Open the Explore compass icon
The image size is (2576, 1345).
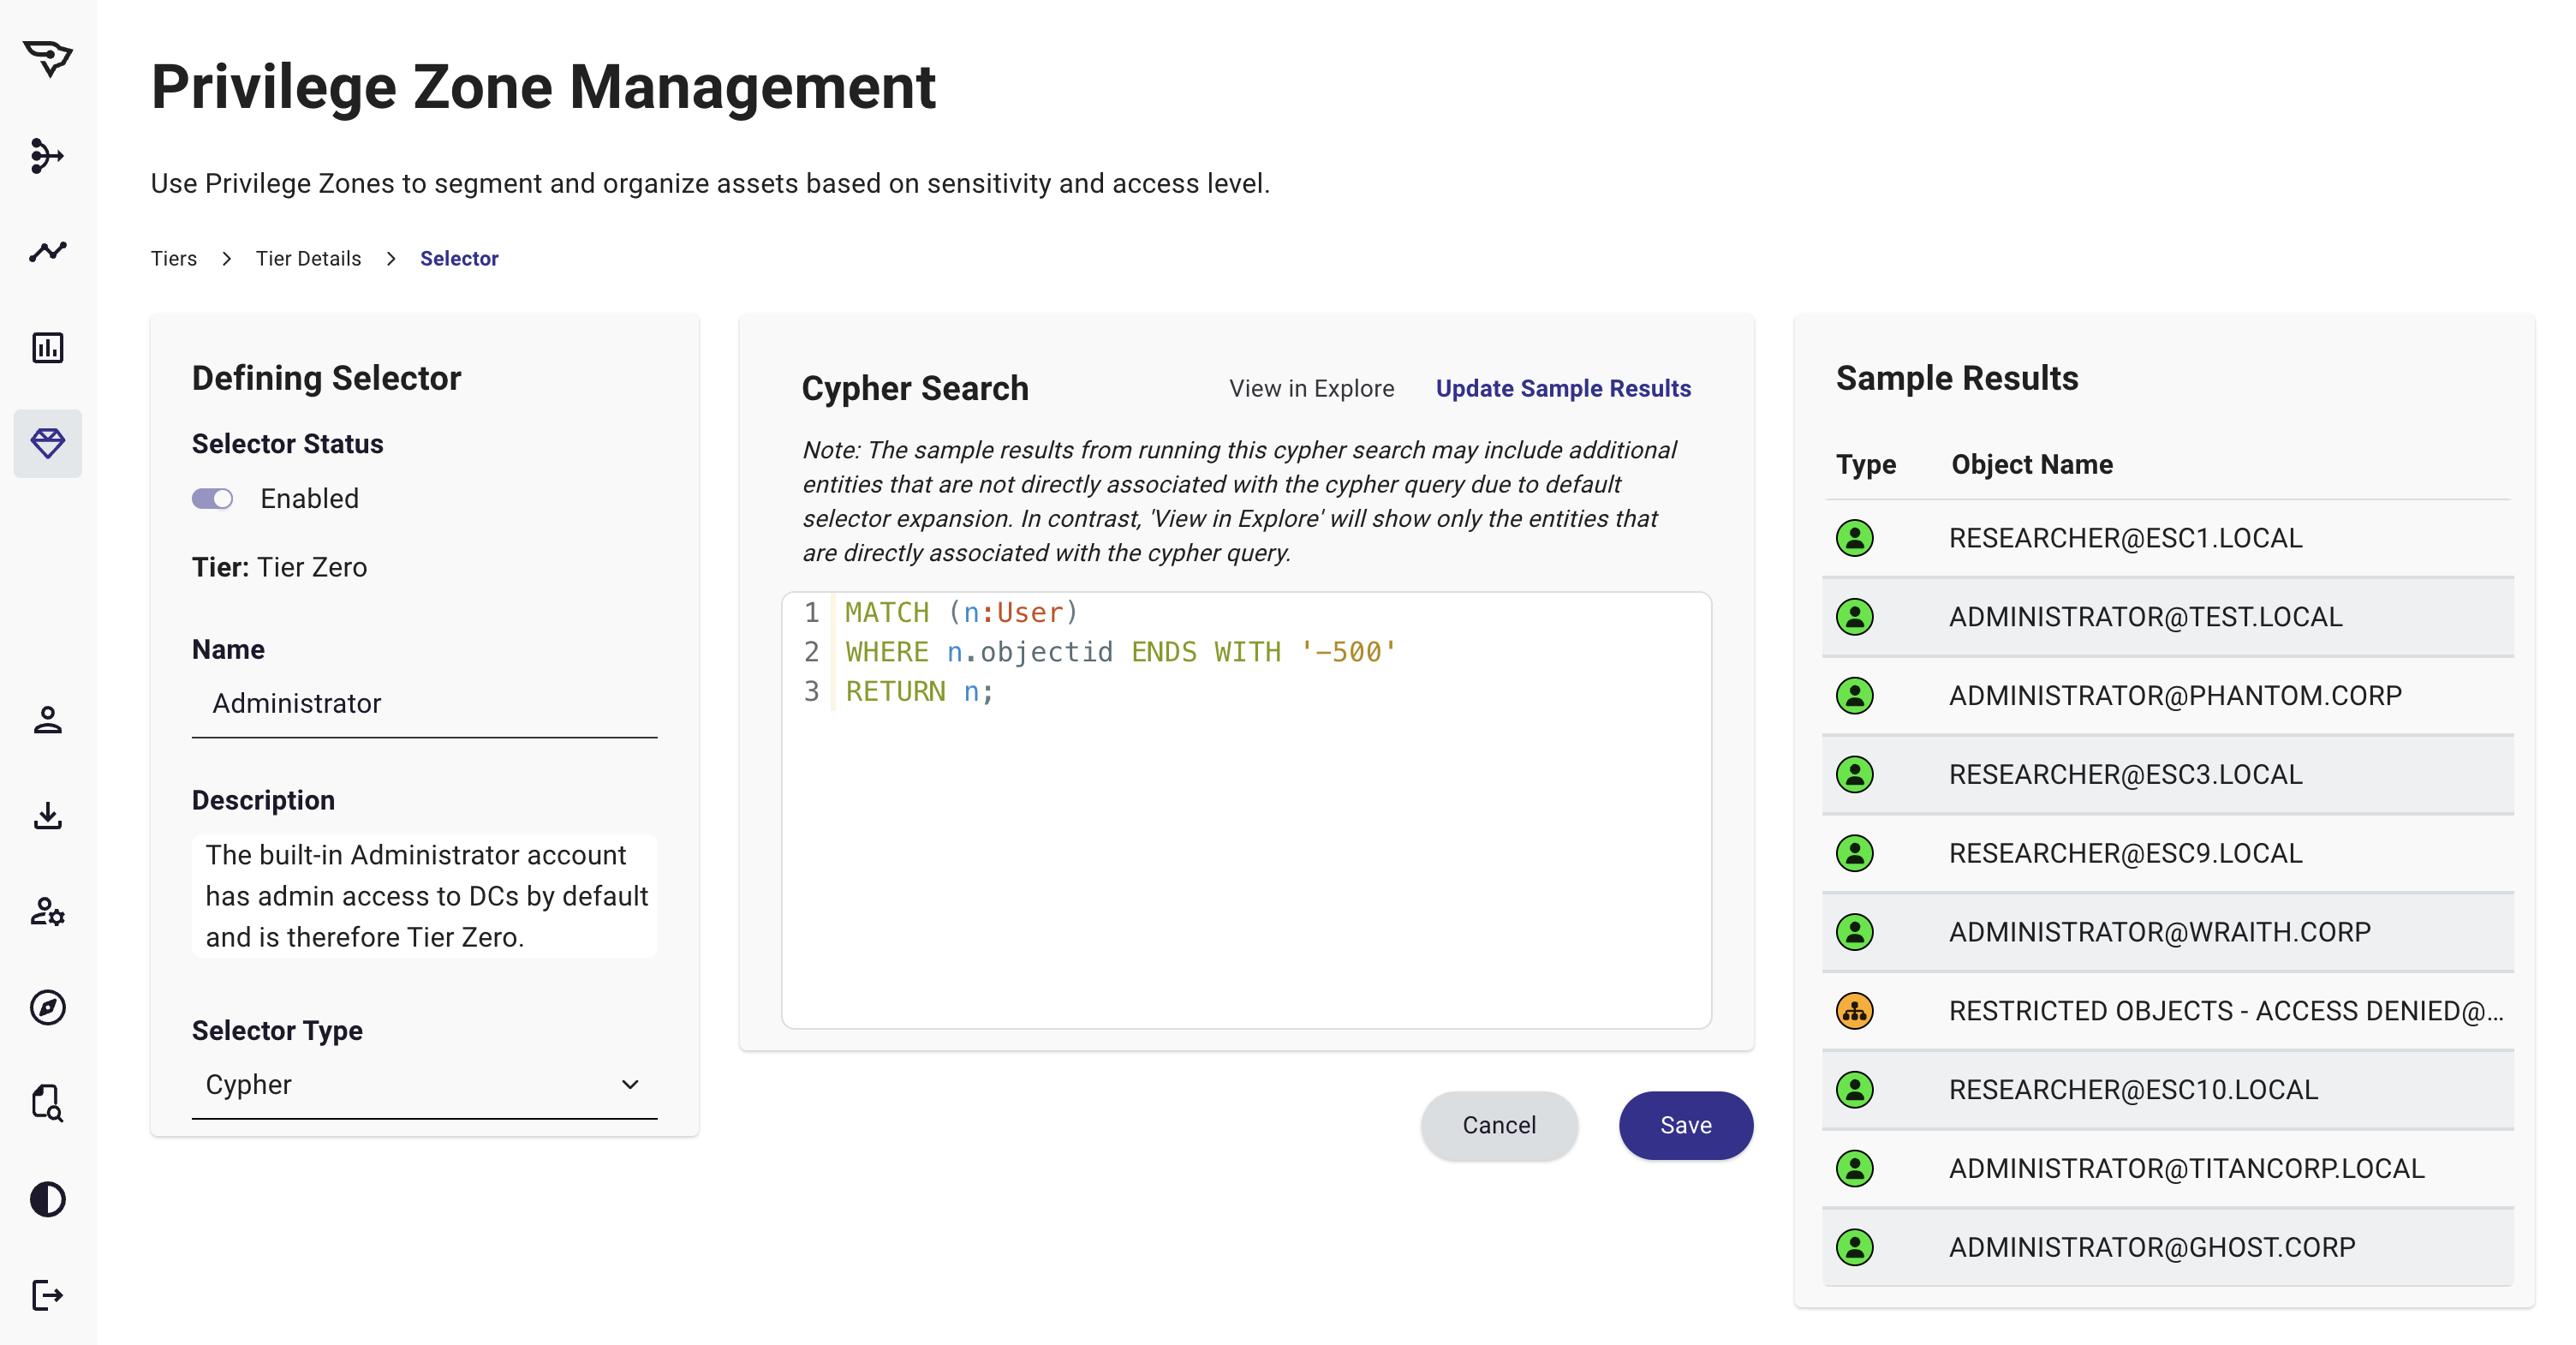point(47,1008)
